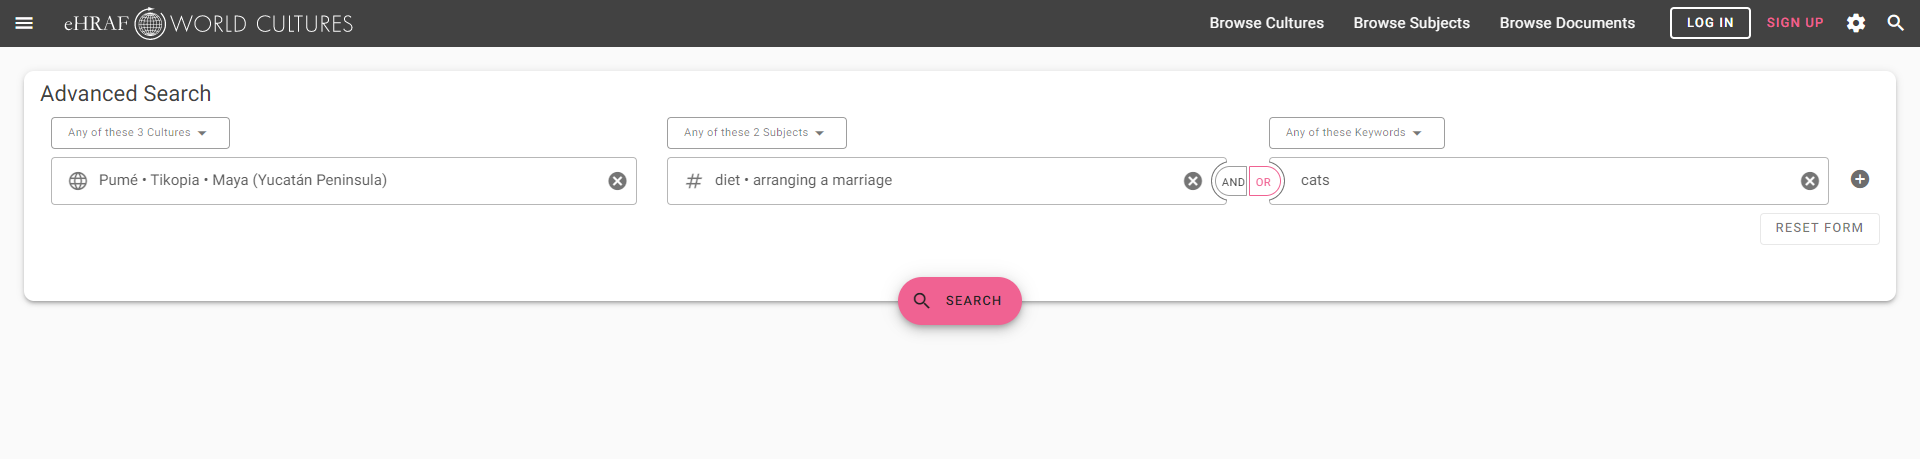This screenshot has width=1920, height=459.
Task: Select the OR operator toggle
Action: coord(1263,182)
